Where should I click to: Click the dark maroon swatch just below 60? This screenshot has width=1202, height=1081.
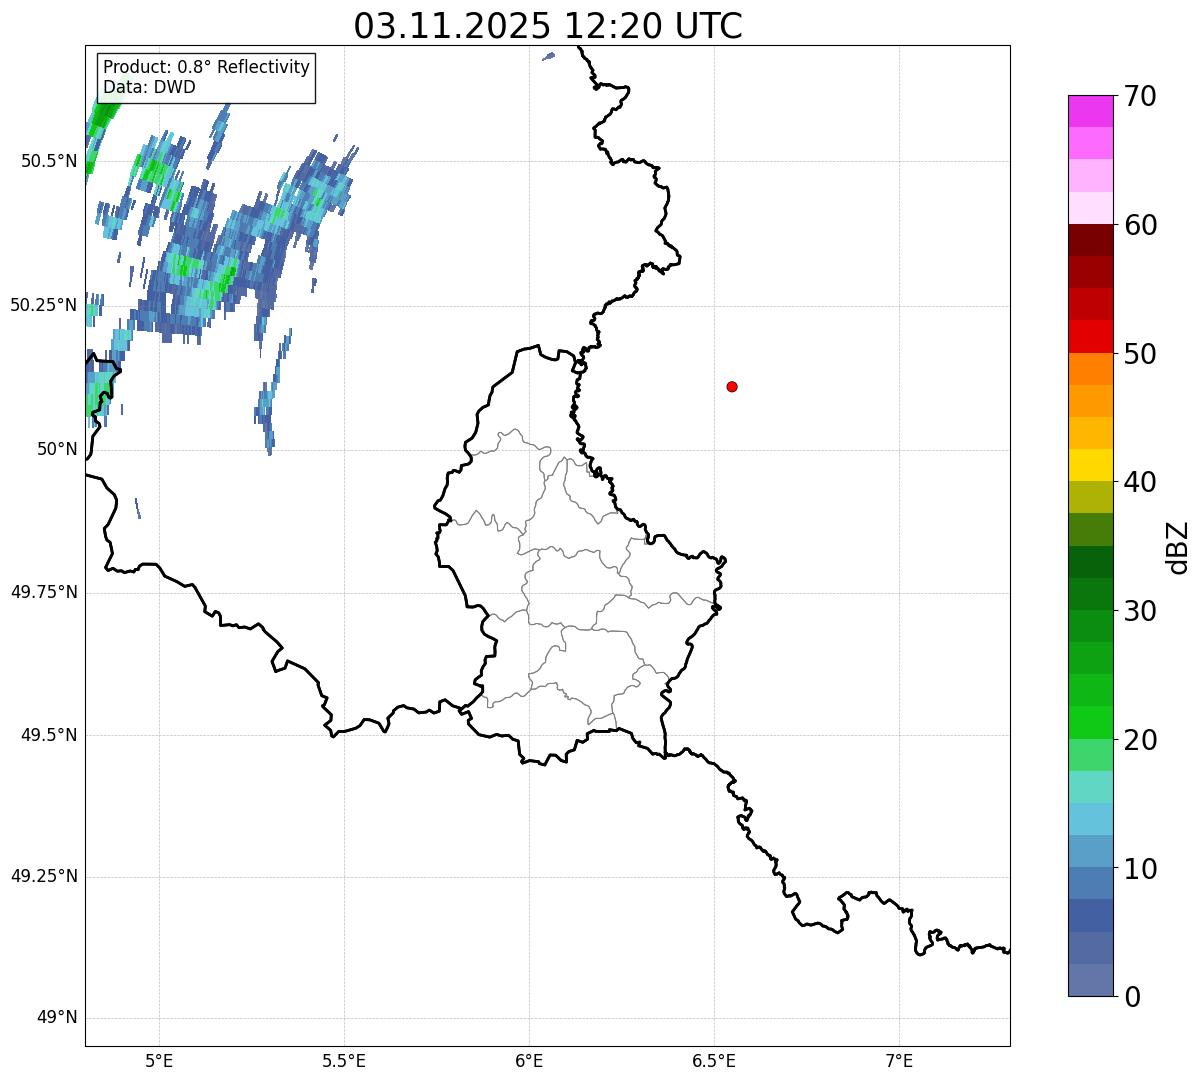click(x=1091, y=240)
